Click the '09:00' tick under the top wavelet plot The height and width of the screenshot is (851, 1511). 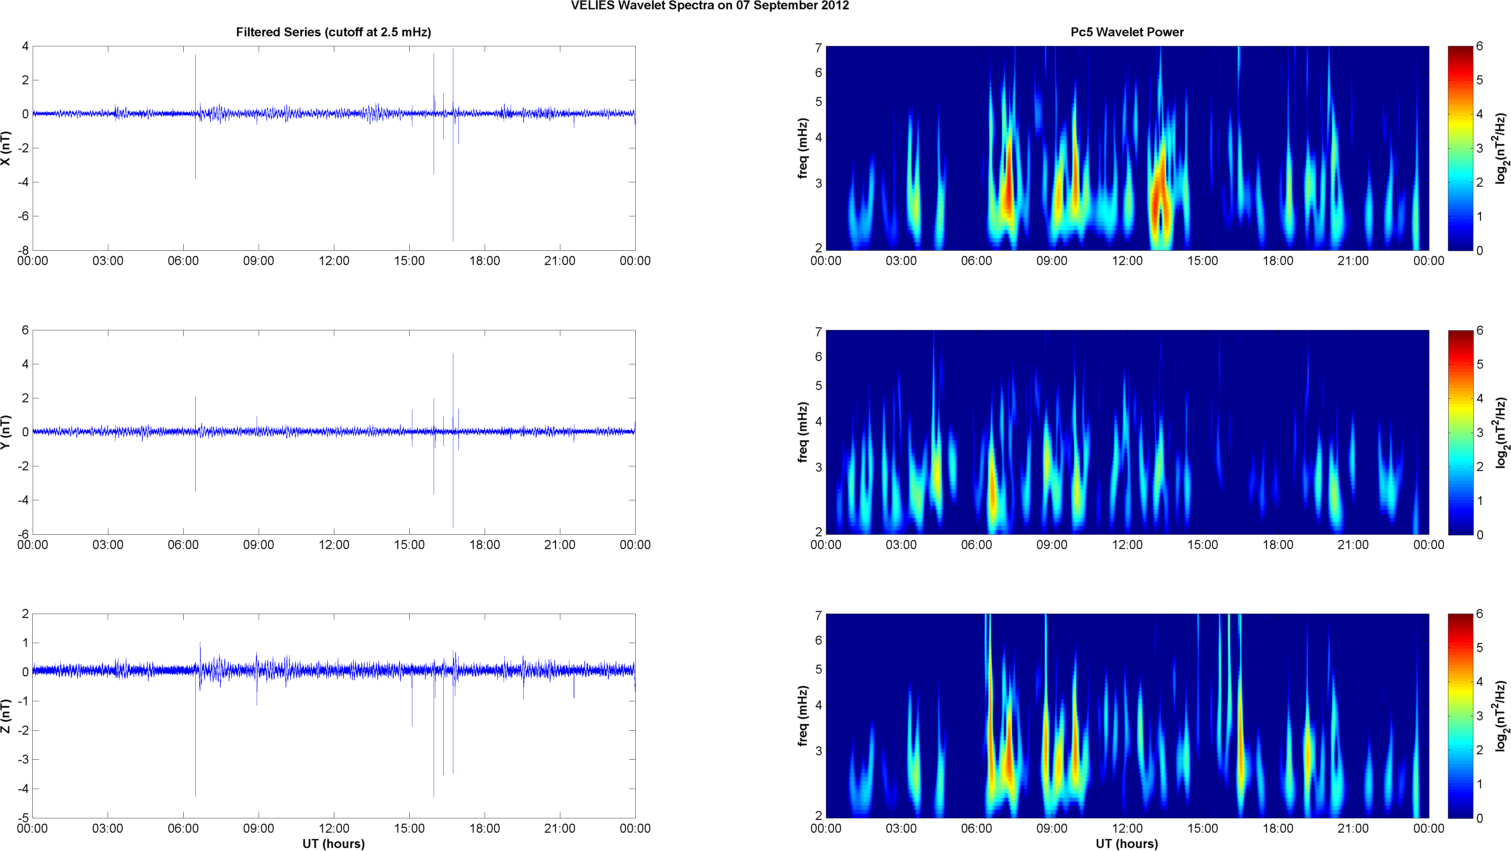[1052, 261]
